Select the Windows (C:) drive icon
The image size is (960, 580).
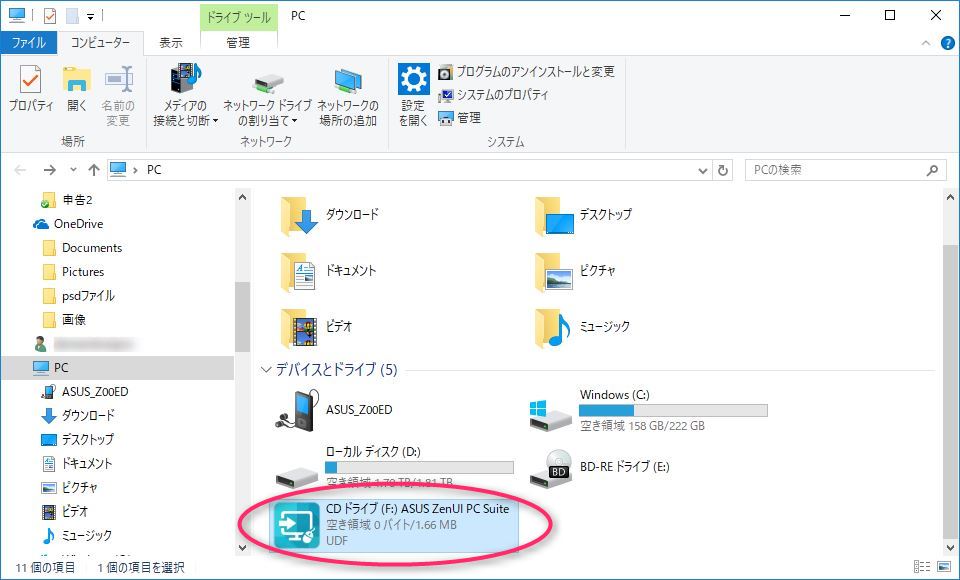coord(550,415)
